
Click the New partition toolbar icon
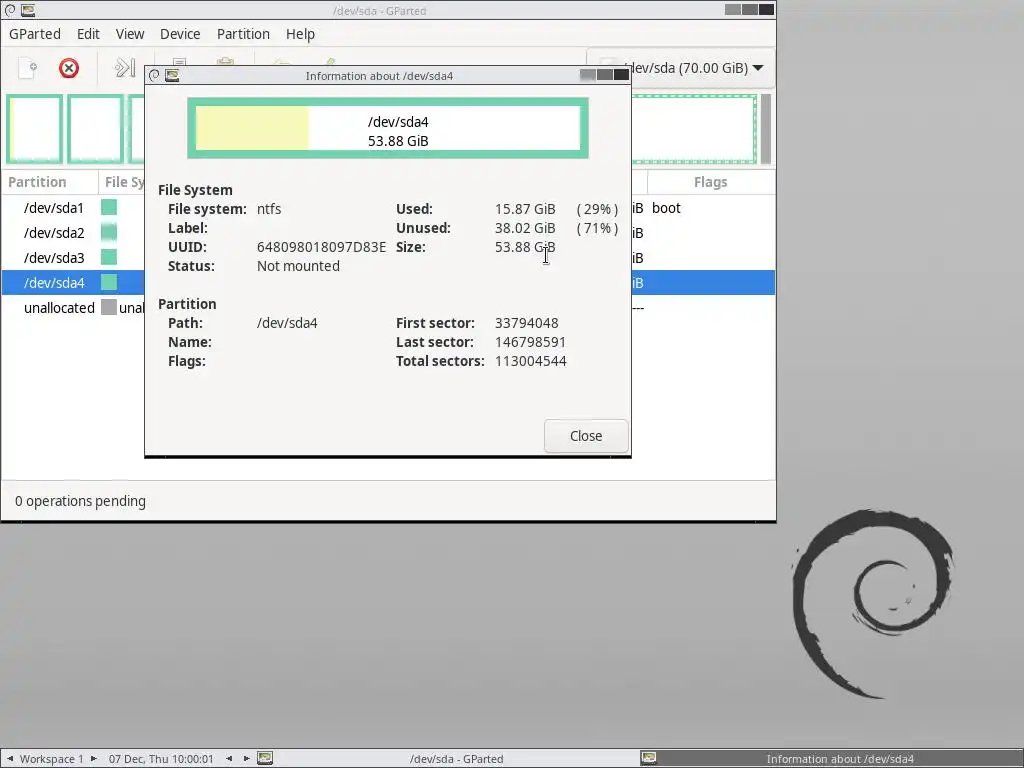[27, 68]
